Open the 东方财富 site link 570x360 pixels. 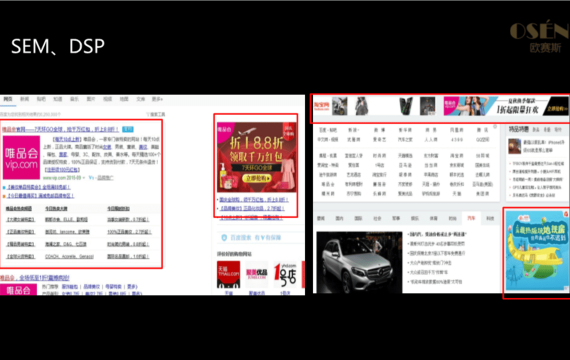431,156
